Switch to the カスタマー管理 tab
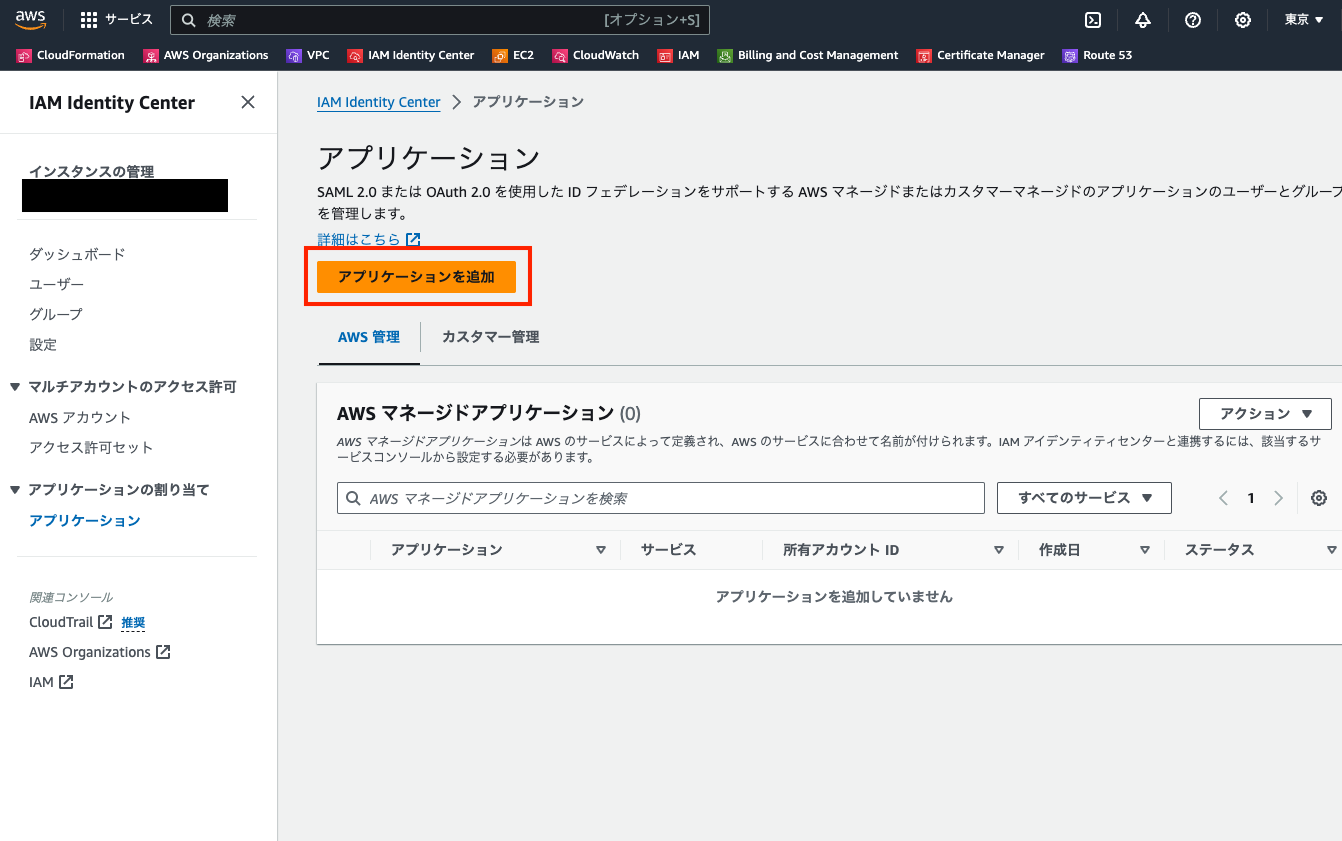Viewport: 1342px width, 841px height. 489,337
